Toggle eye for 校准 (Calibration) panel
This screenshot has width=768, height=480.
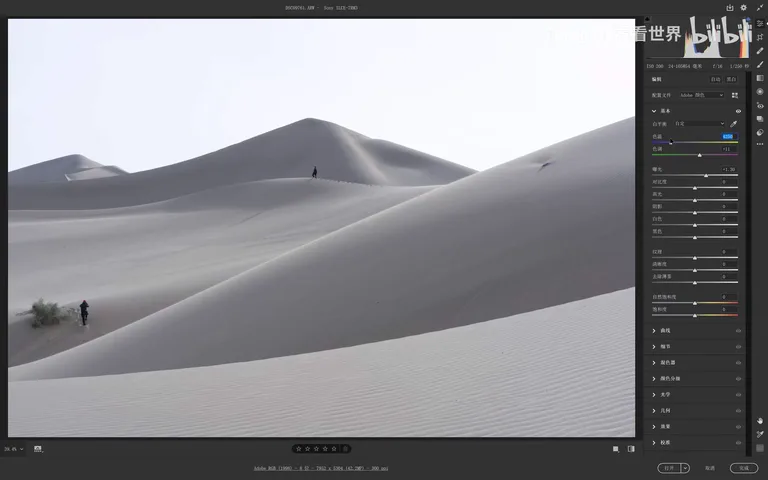point(738,443)
